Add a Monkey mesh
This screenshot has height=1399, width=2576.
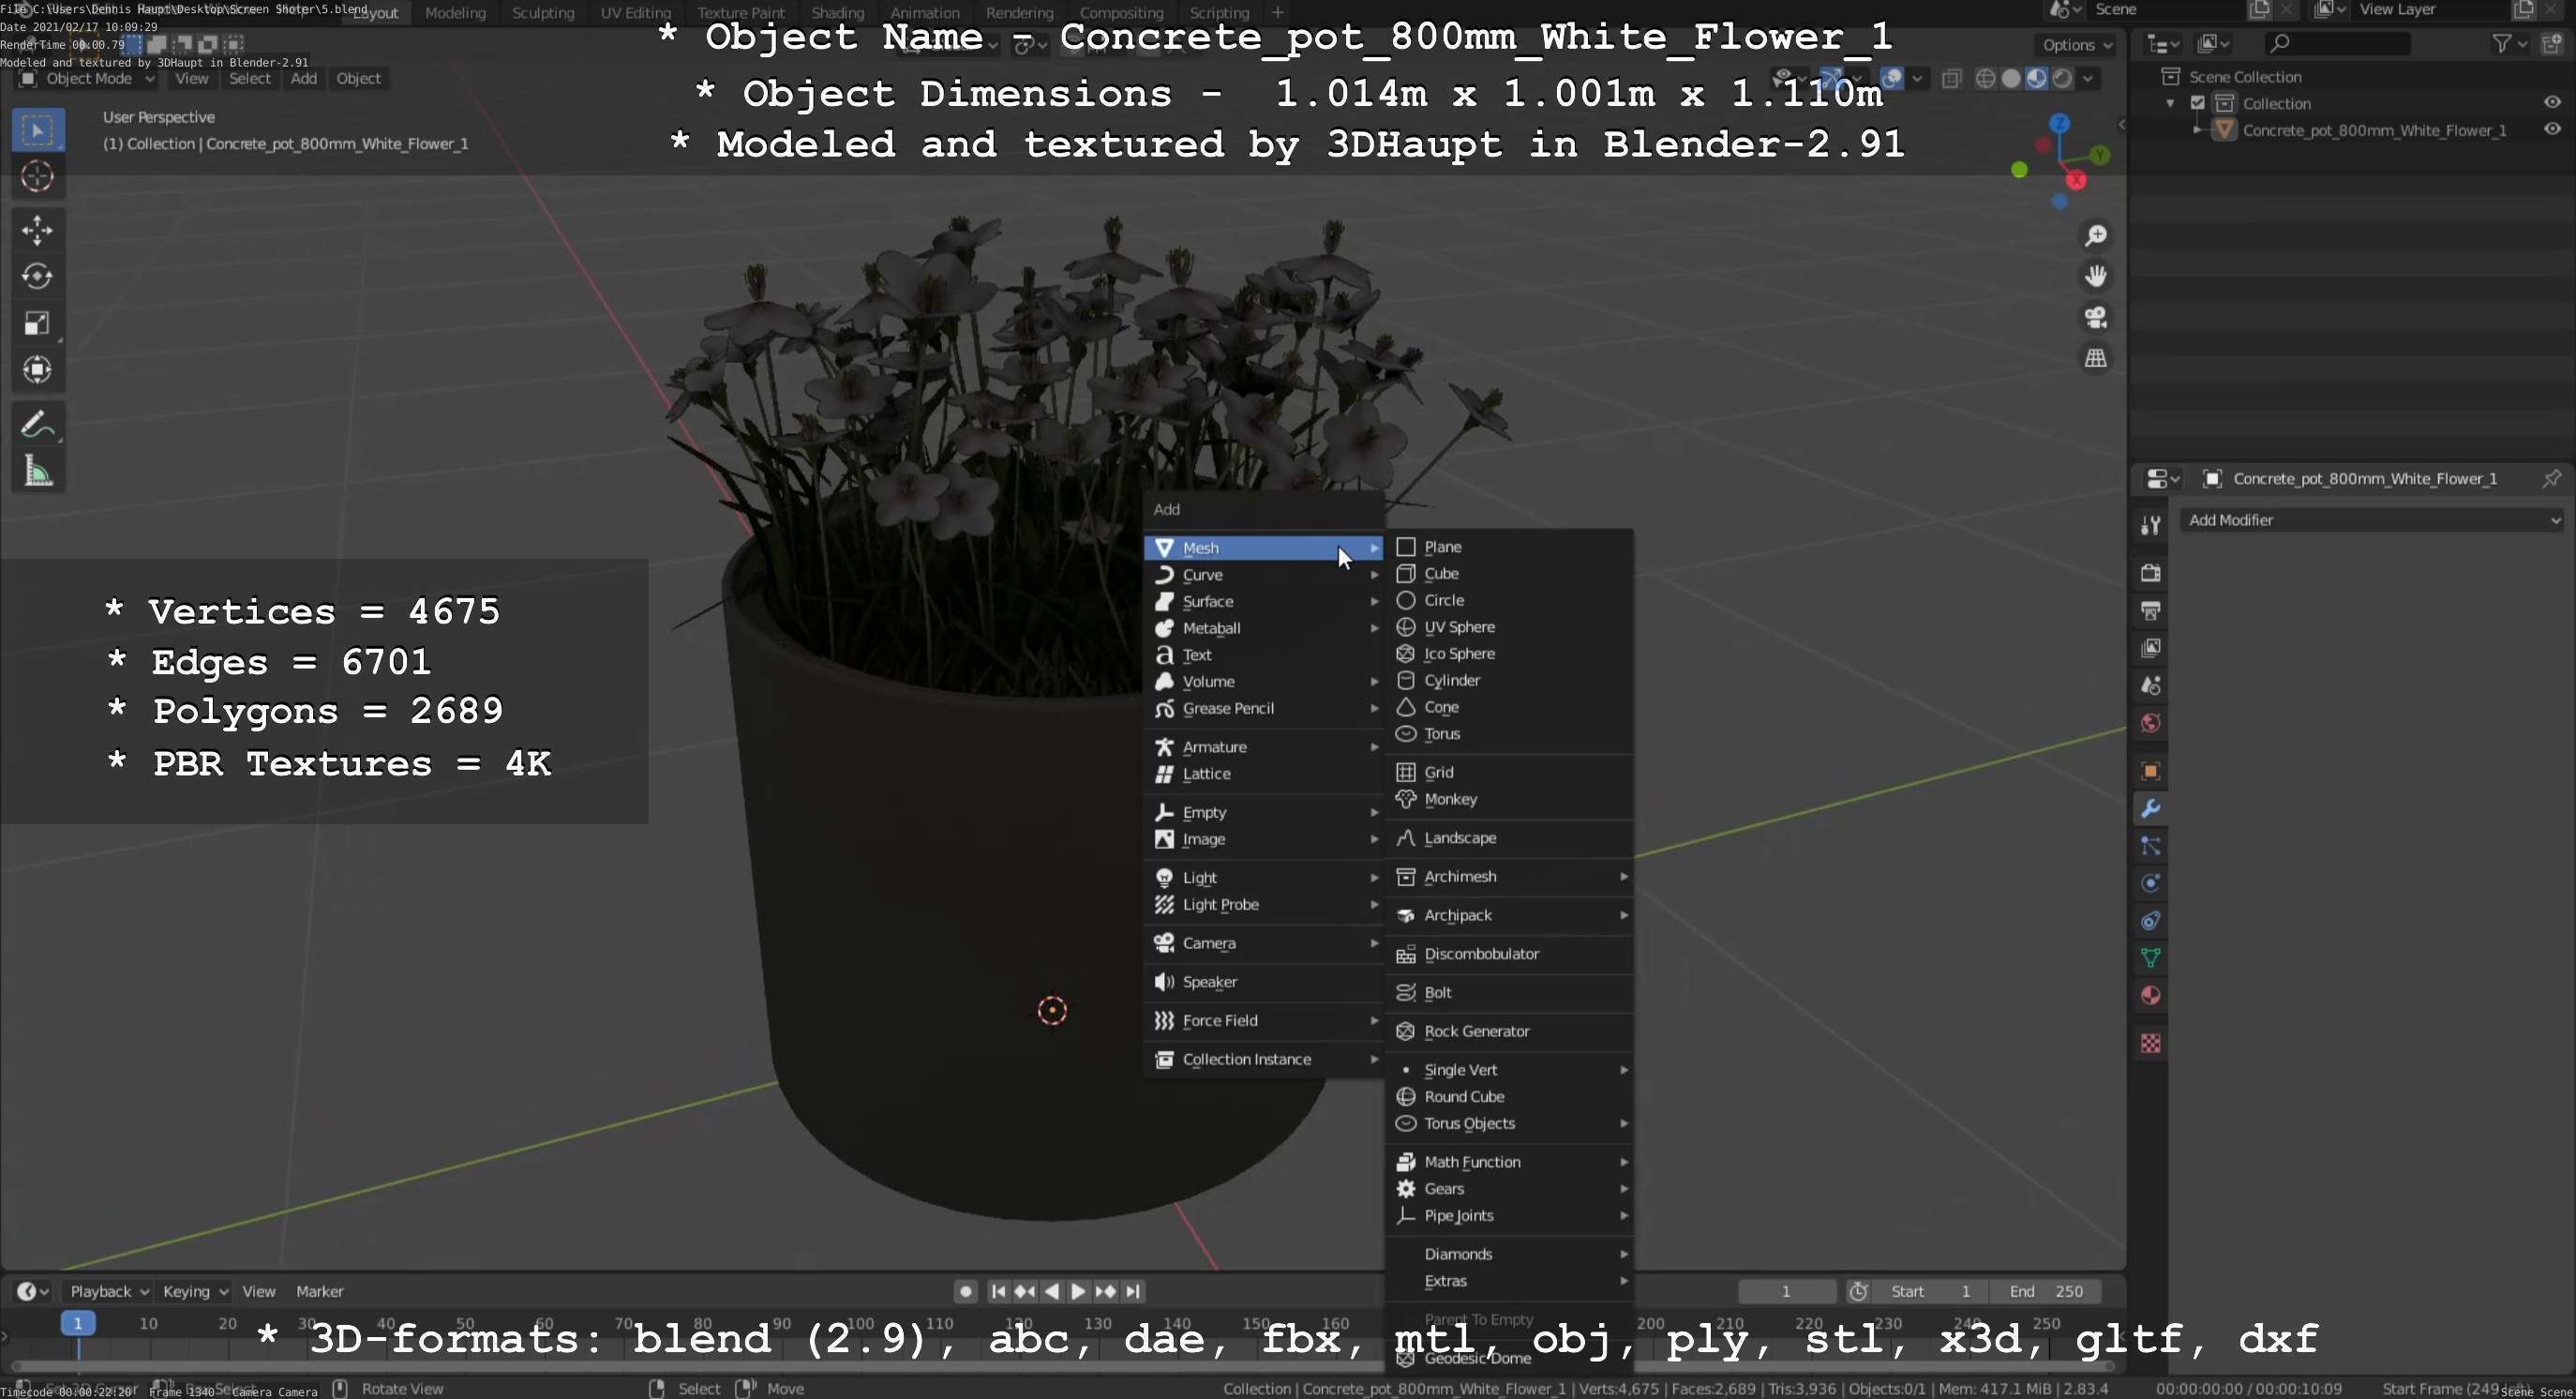click(x=1510, y=799)
